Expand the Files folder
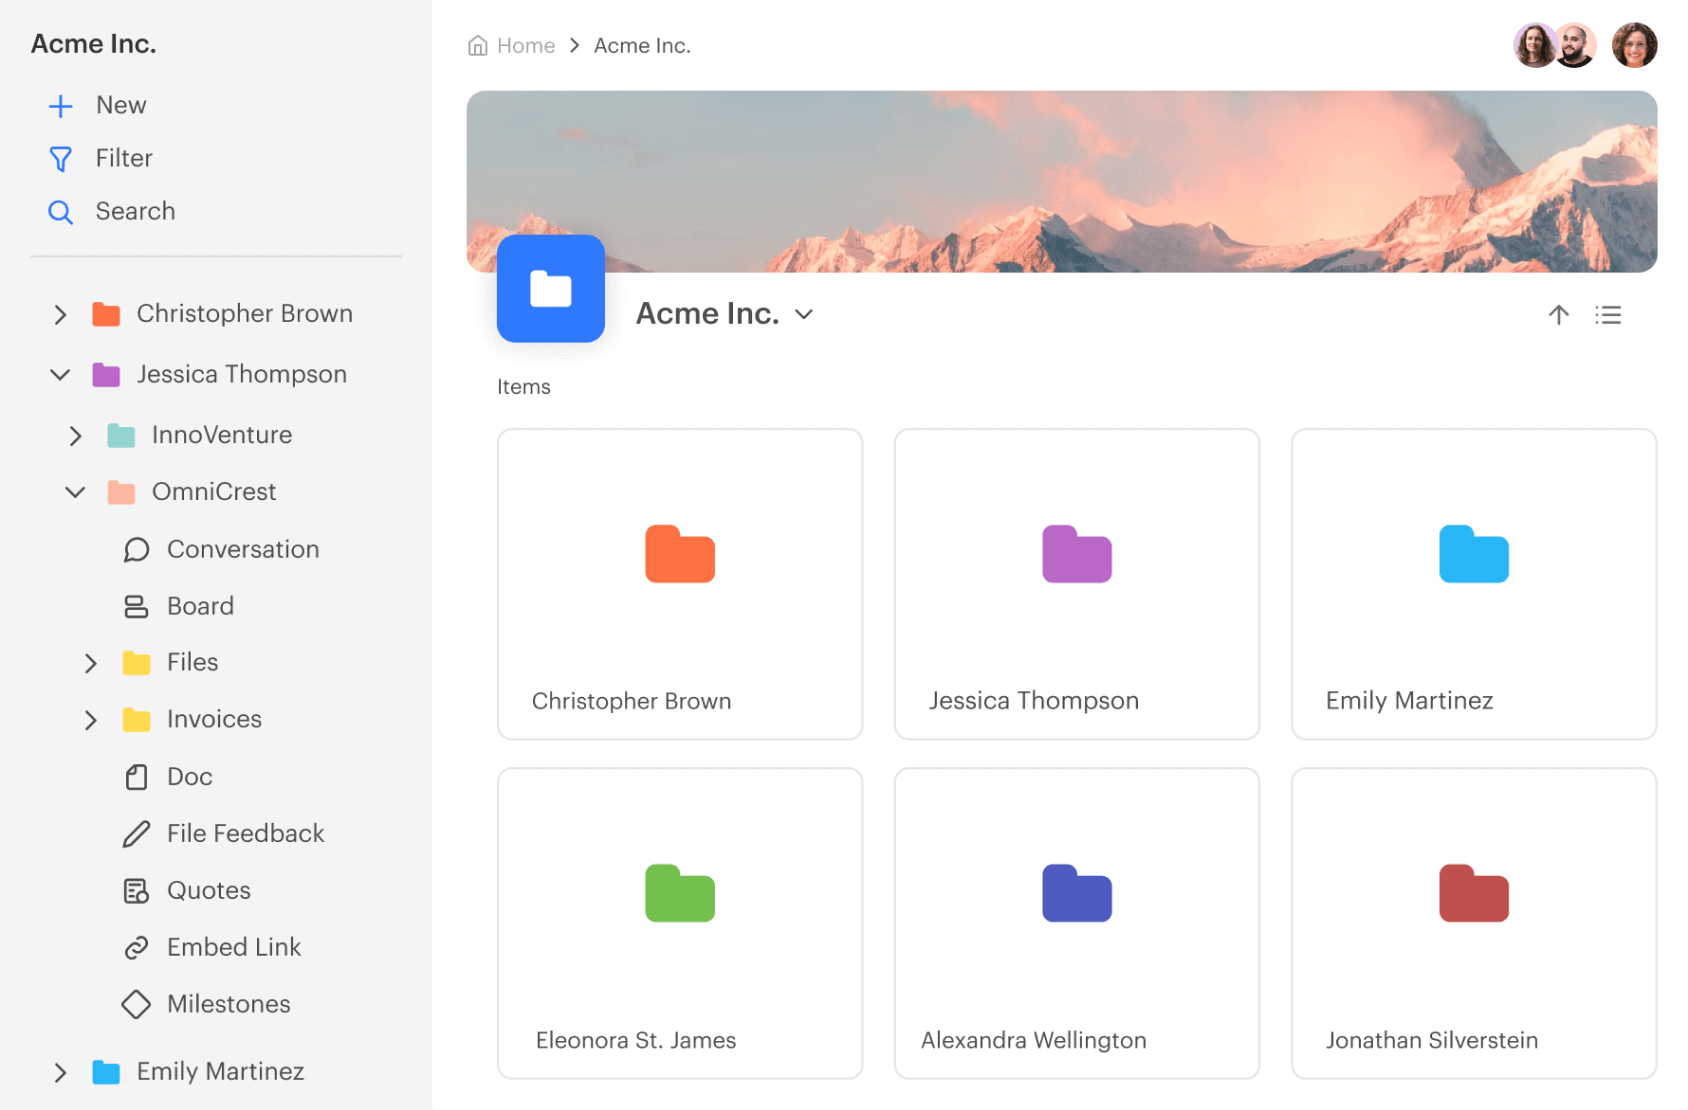 pos(91,662)
